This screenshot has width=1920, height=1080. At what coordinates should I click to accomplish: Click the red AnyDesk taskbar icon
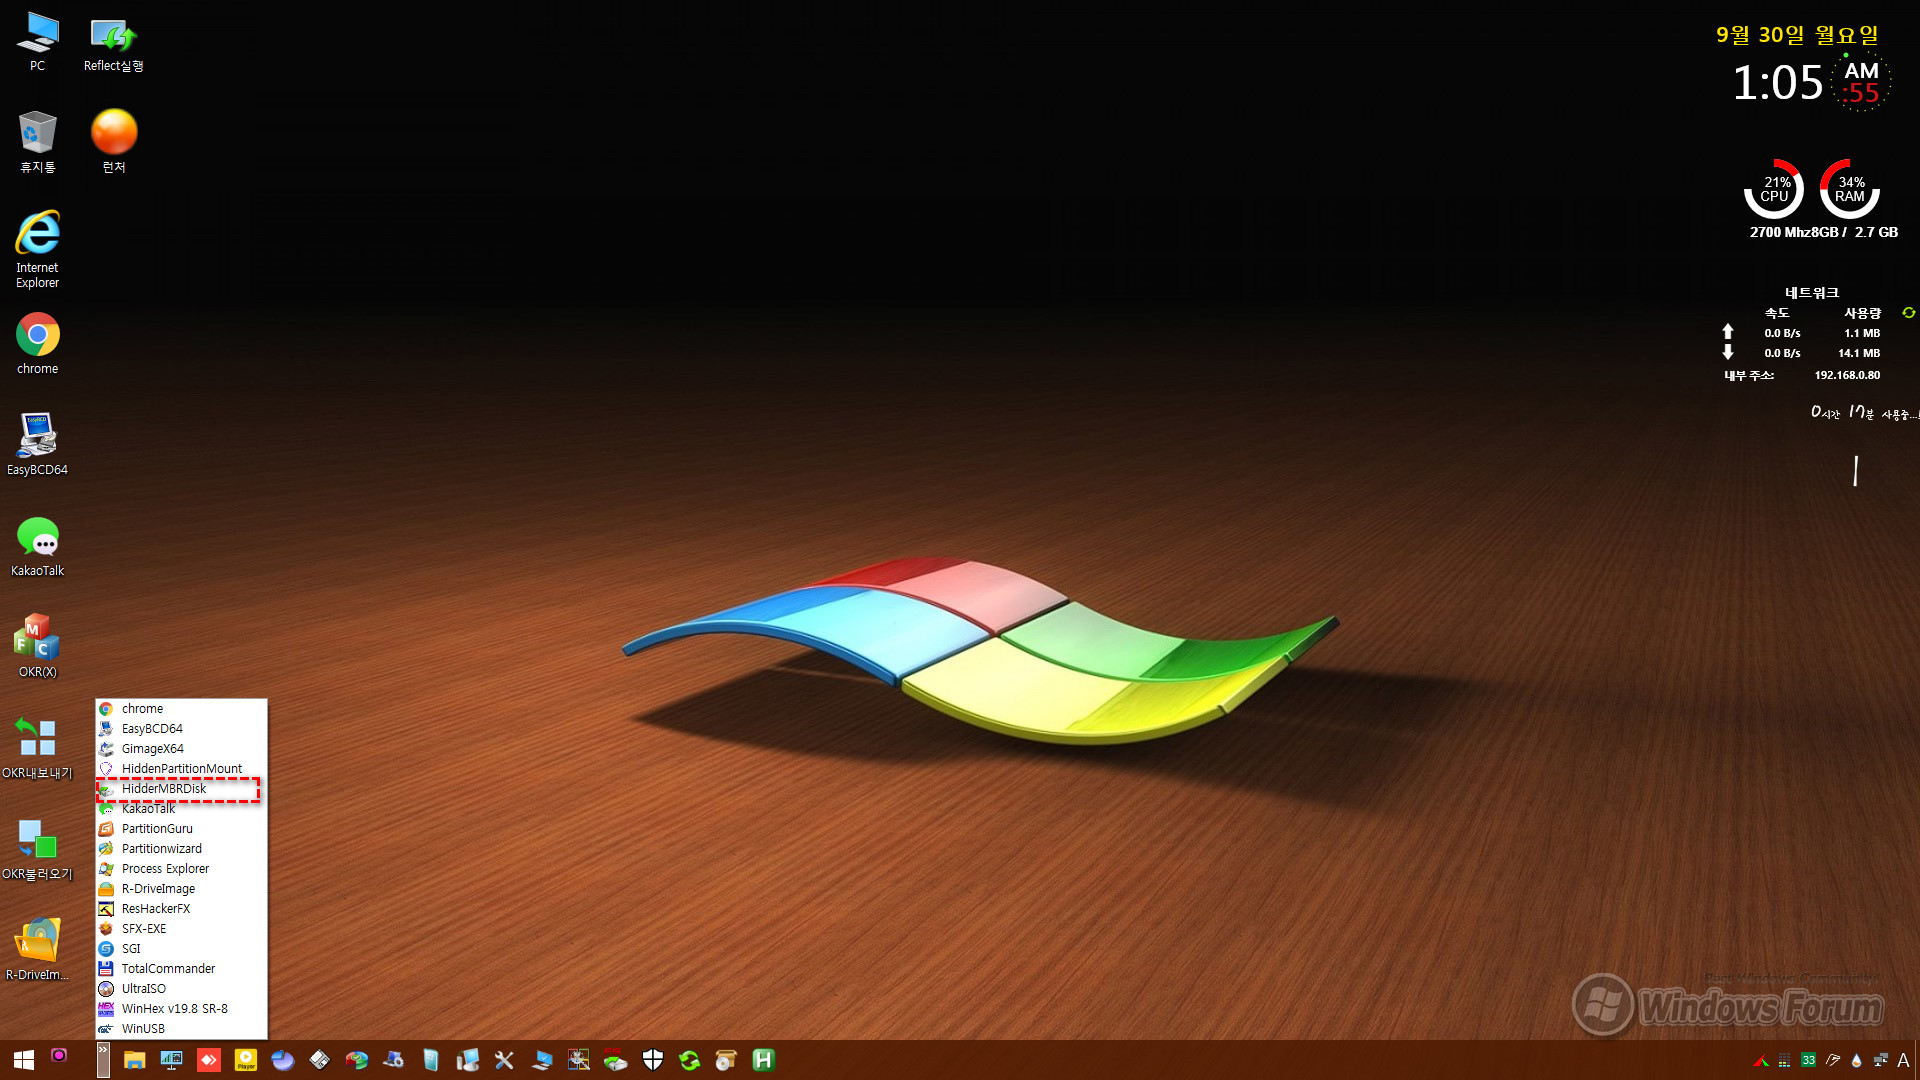[209, 1060]
